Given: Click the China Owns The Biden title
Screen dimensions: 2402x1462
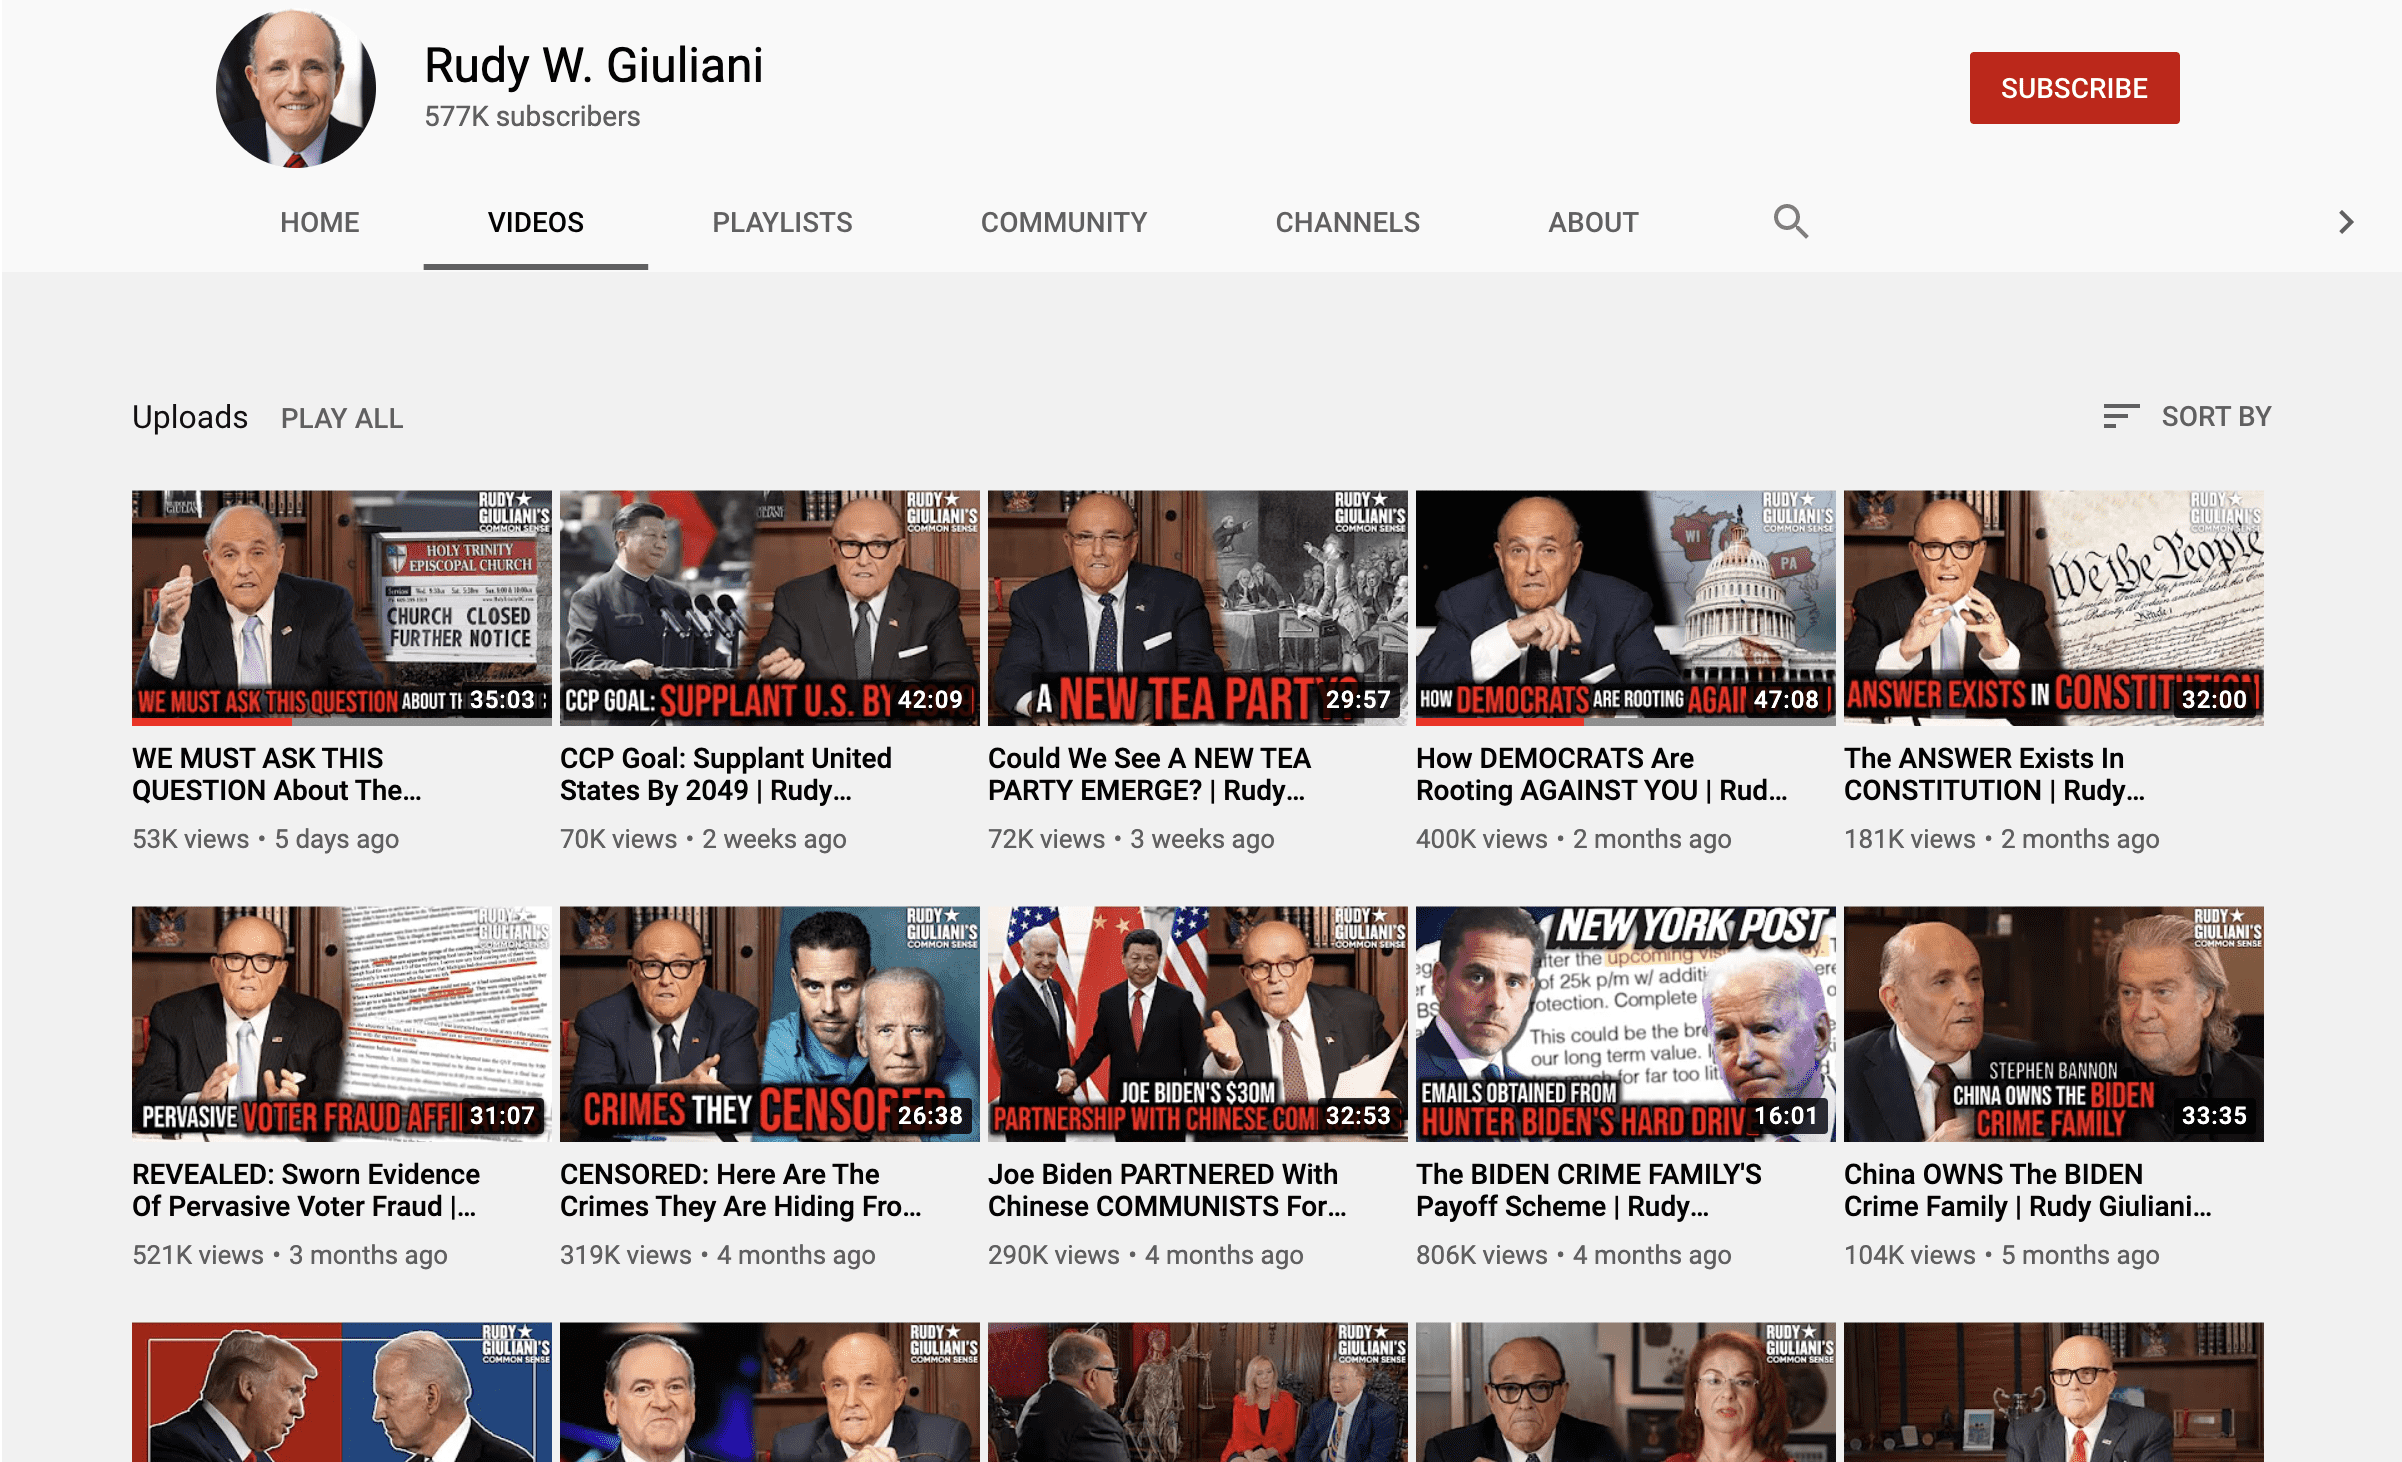Looking at the screenshot, I should pos(2026,1190).
